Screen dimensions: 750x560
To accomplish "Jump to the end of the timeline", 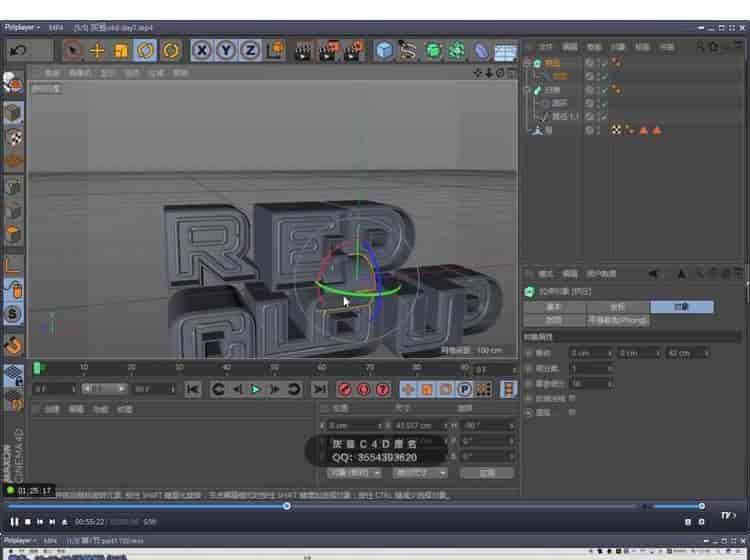I will [x=319, y=389].
